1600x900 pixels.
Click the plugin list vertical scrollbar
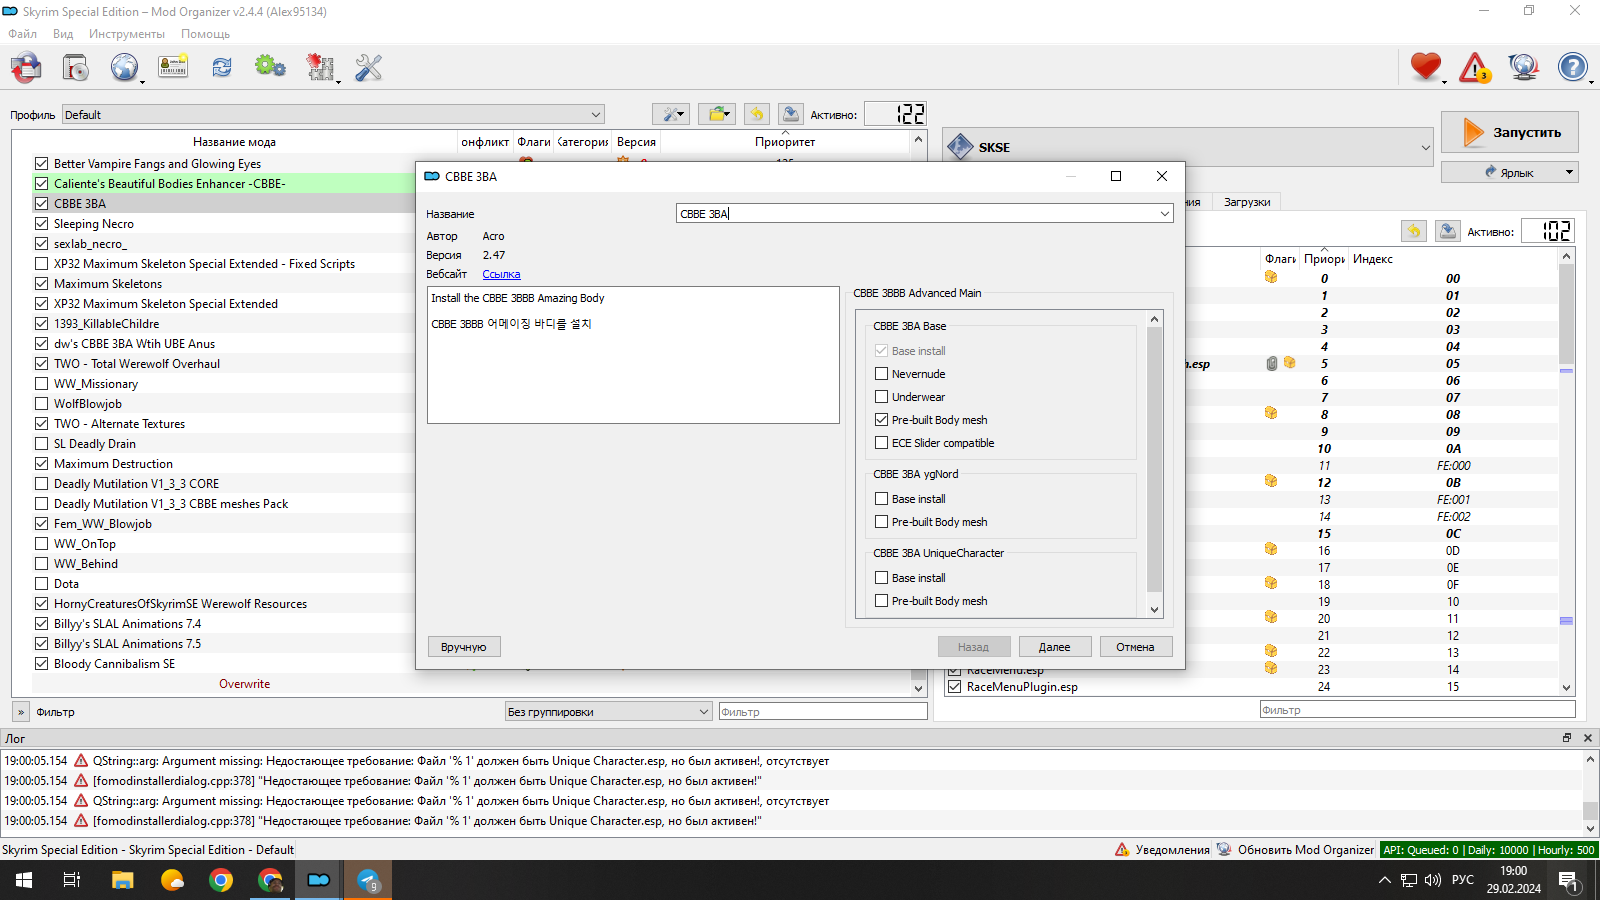tap(1567, 472)
